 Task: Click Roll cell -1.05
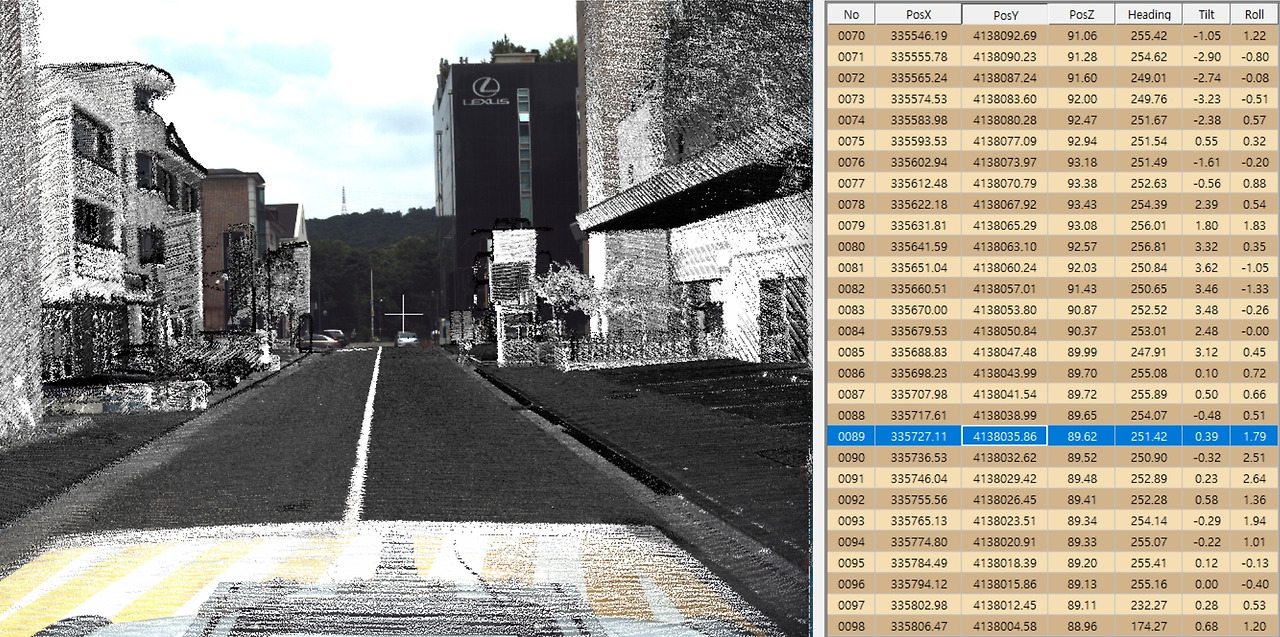coord(1254,267)
